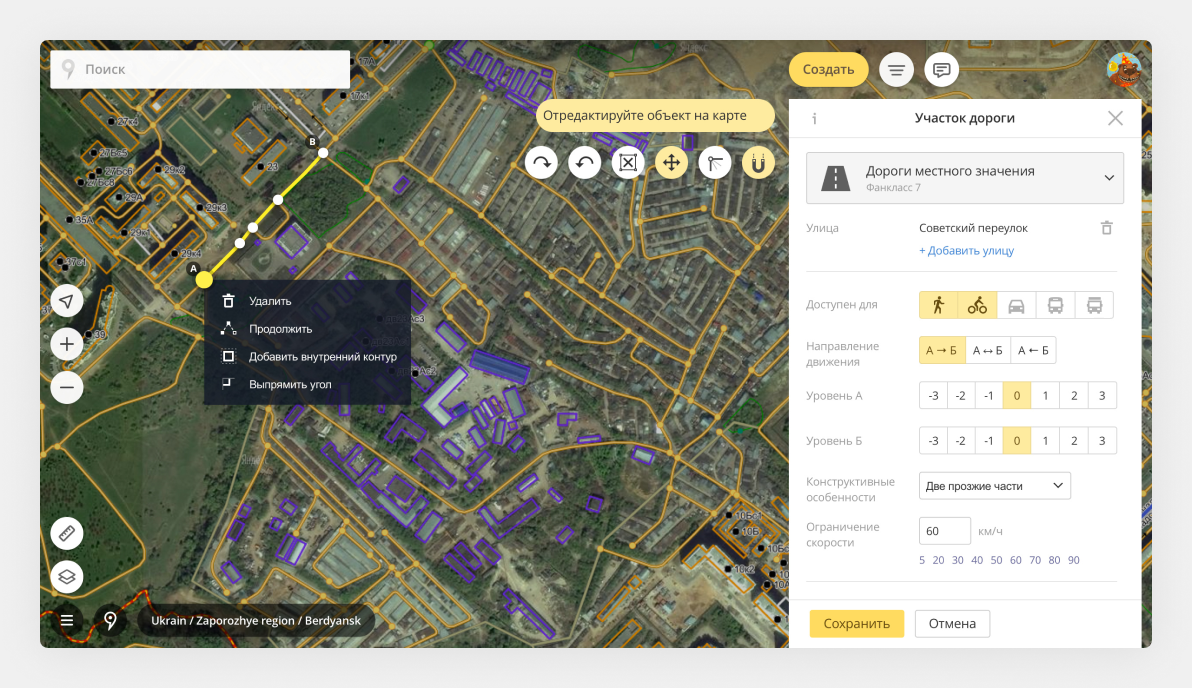The width and height of the screenshot is (1192, 688).
Task: Pick speed preset 40
Action: [977, 560]
